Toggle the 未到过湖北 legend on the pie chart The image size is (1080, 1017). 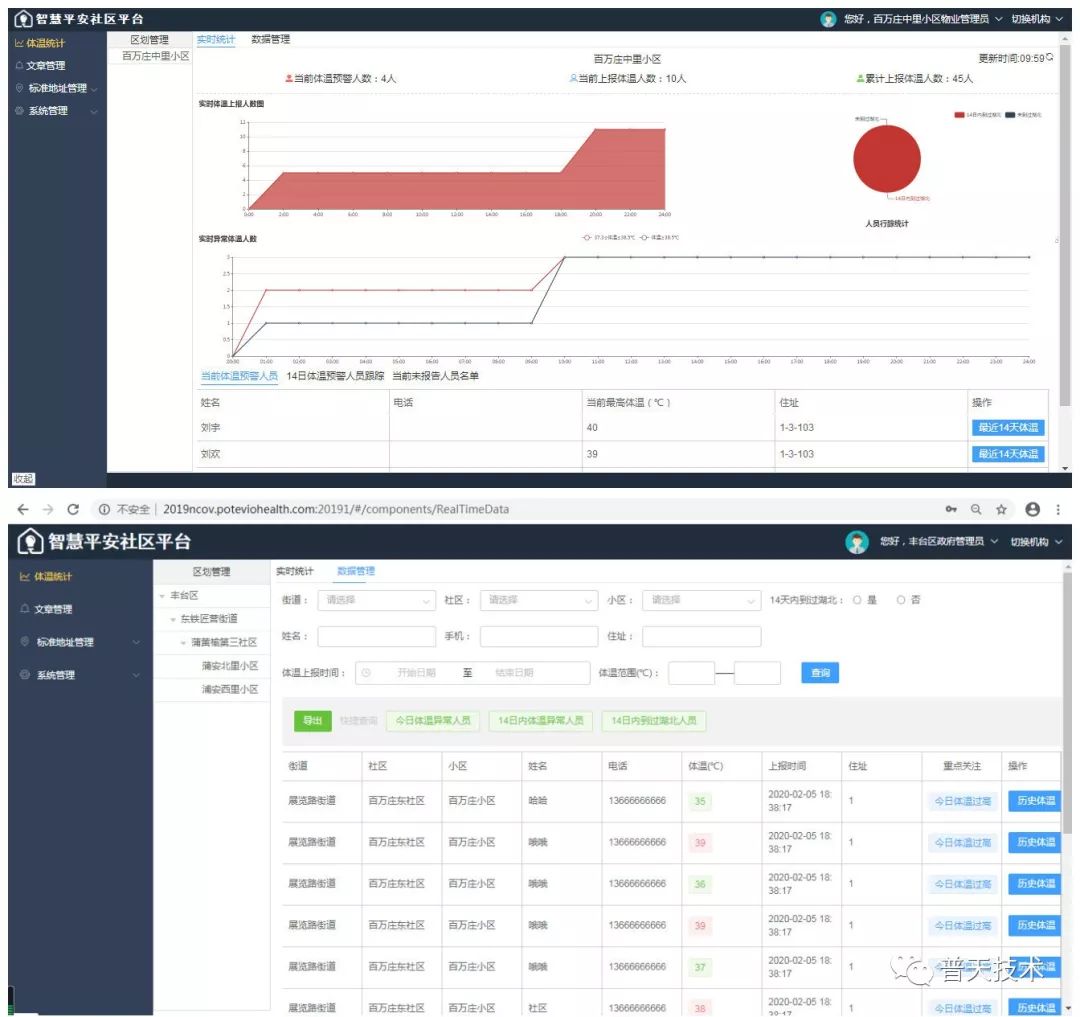tap(1023, 115)
